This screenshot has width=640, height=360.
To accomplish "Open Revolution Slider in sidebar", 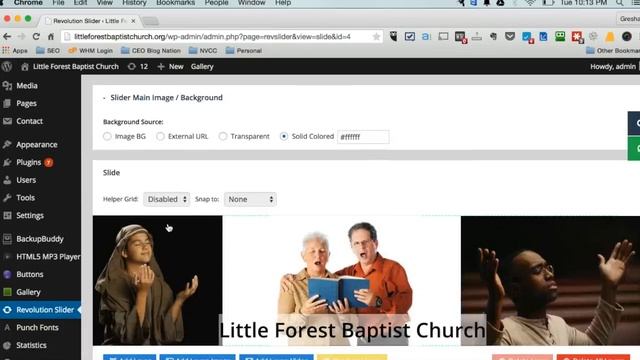I will point(40,310).
